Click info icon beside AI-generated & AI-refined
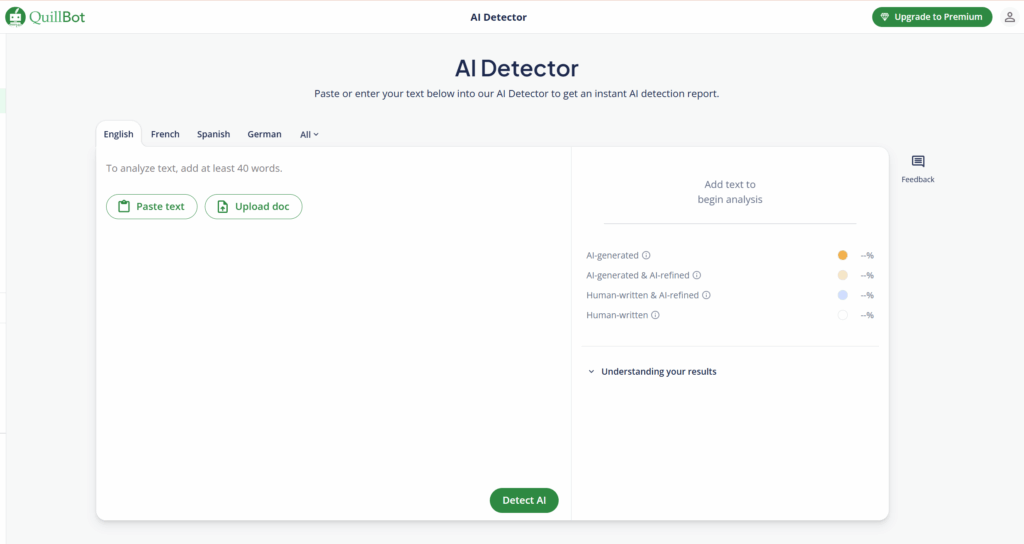1024x544 pixels. coord(697,275)
